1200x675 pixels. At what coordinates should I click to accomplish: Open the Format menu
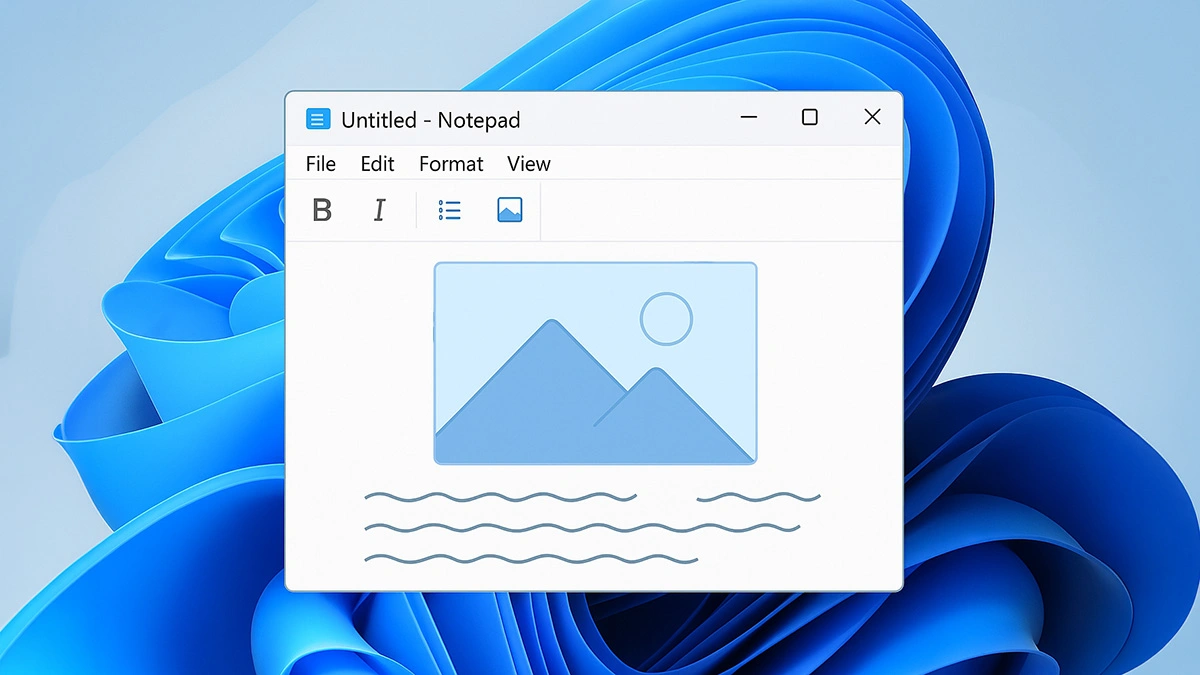click(451, 164)
